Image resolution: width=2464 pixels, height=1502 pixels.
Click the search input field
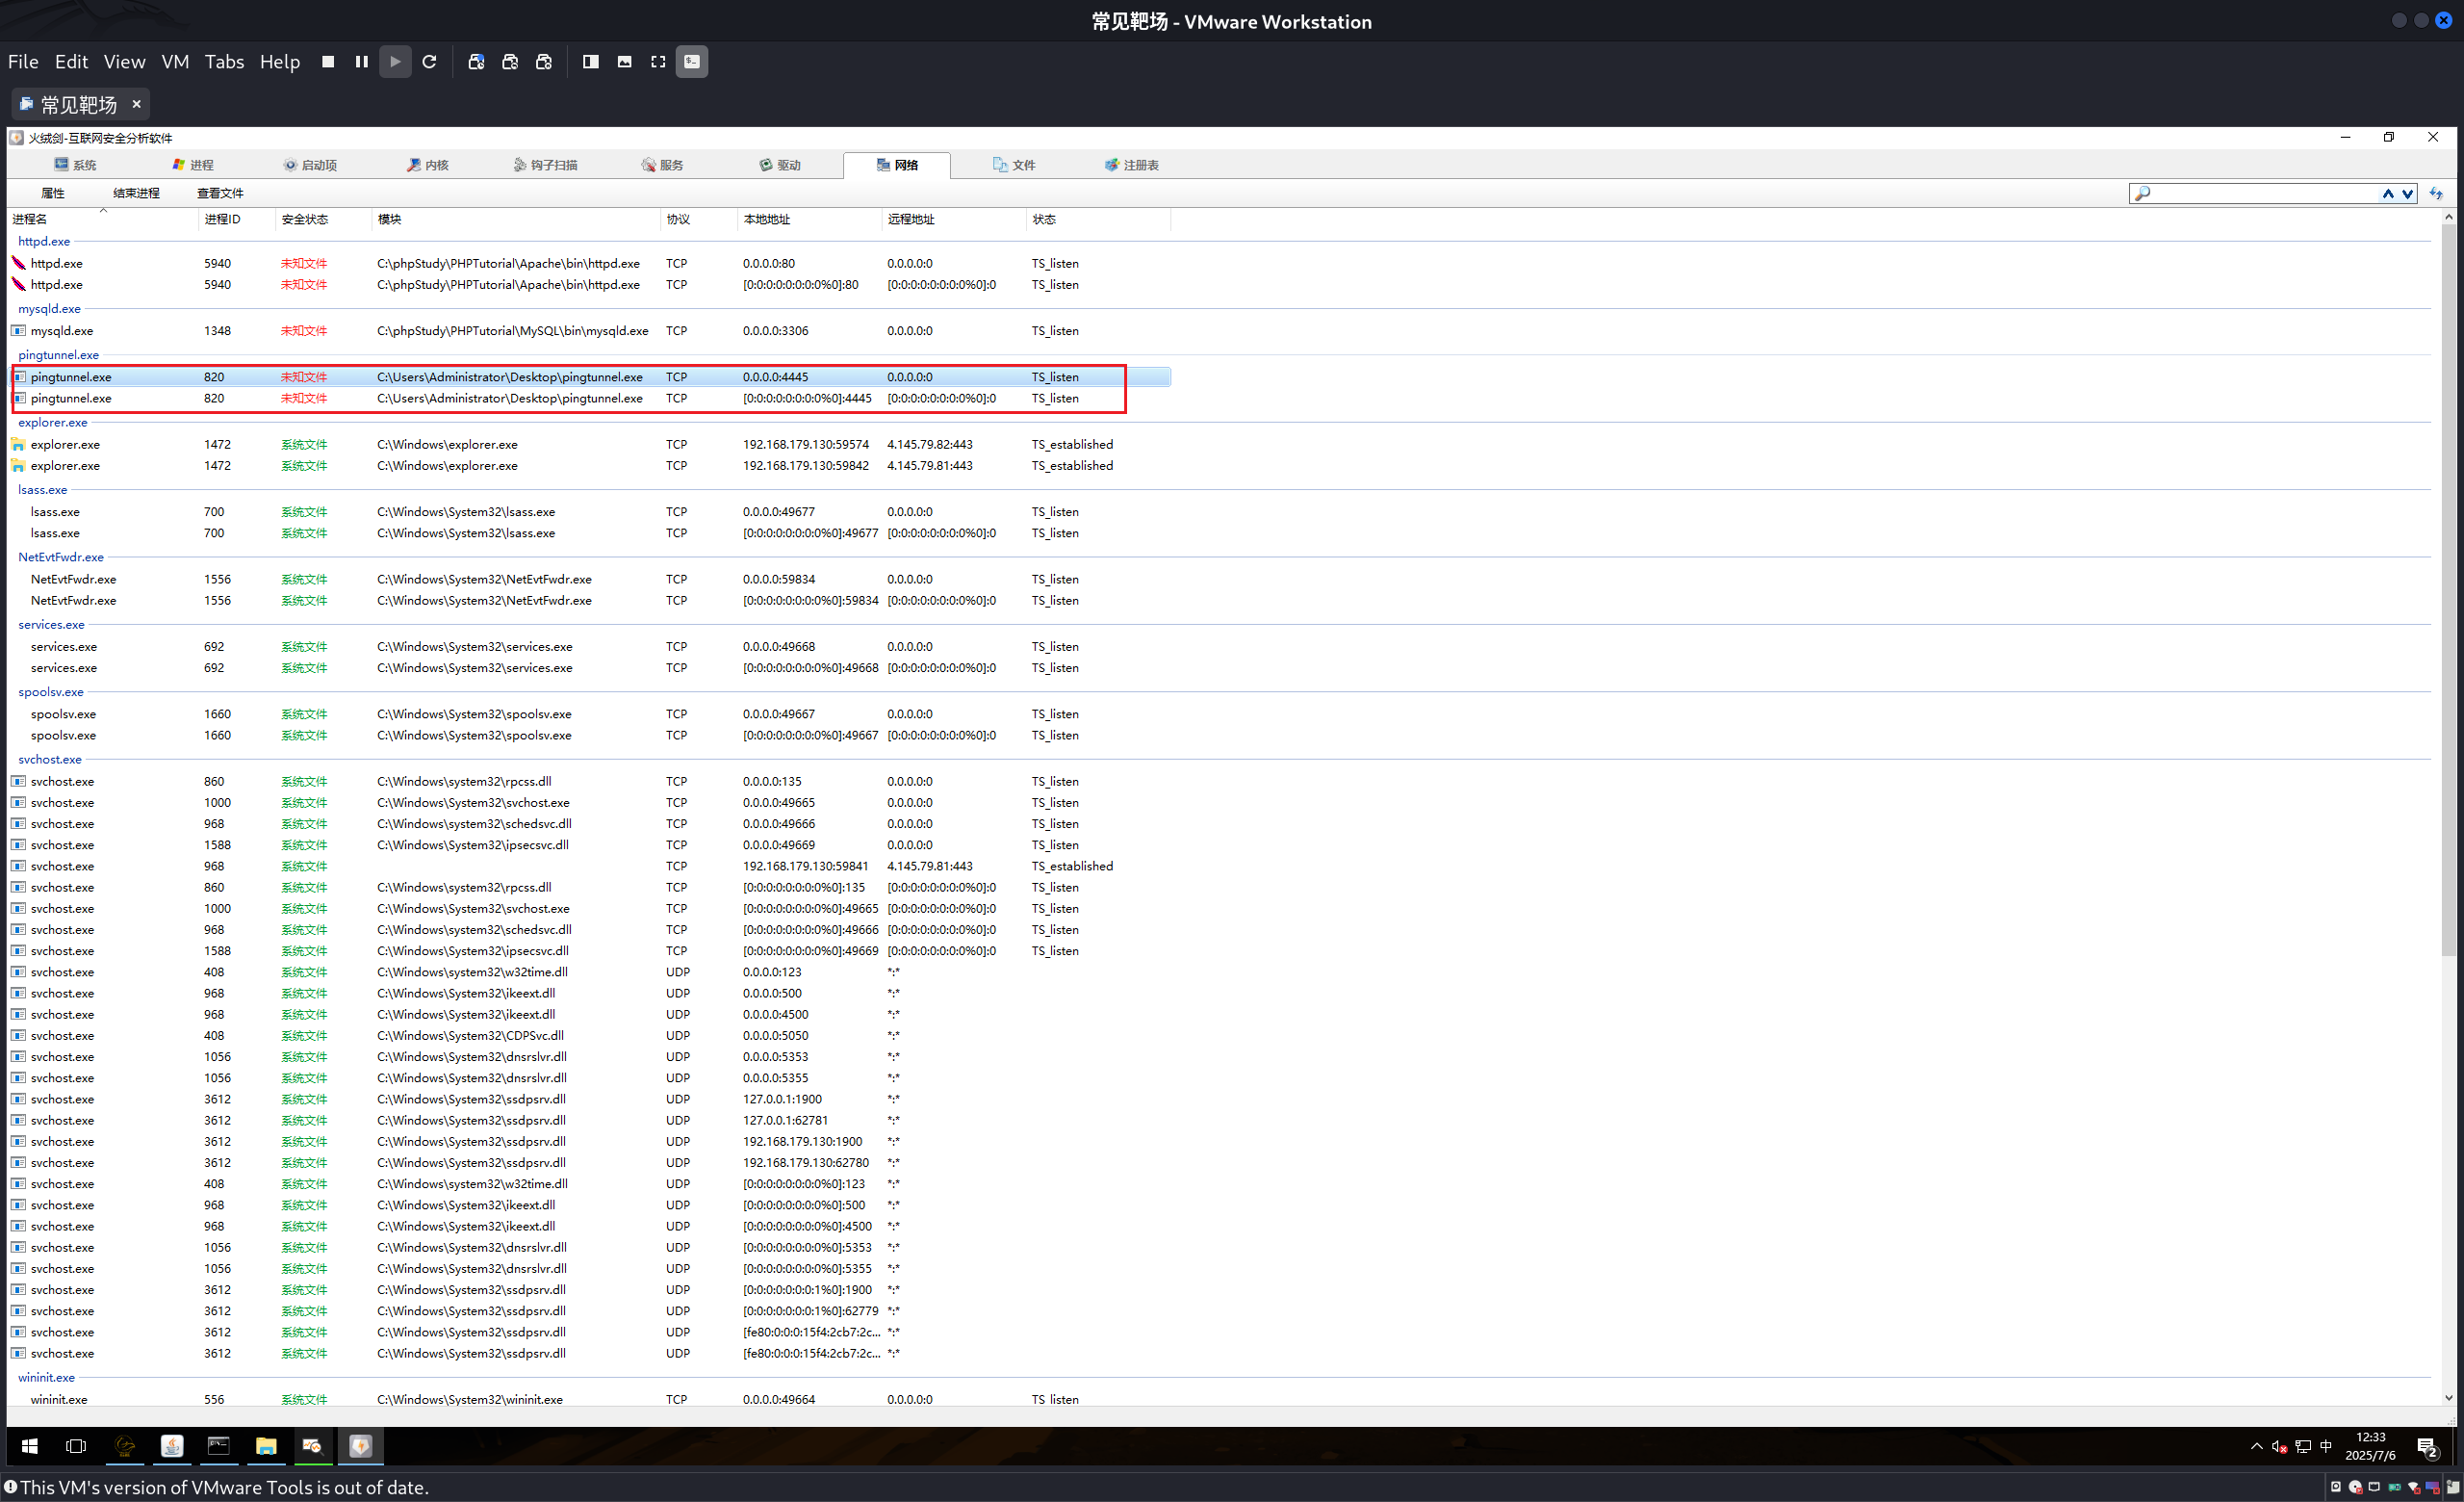[x=2260, y=194]
